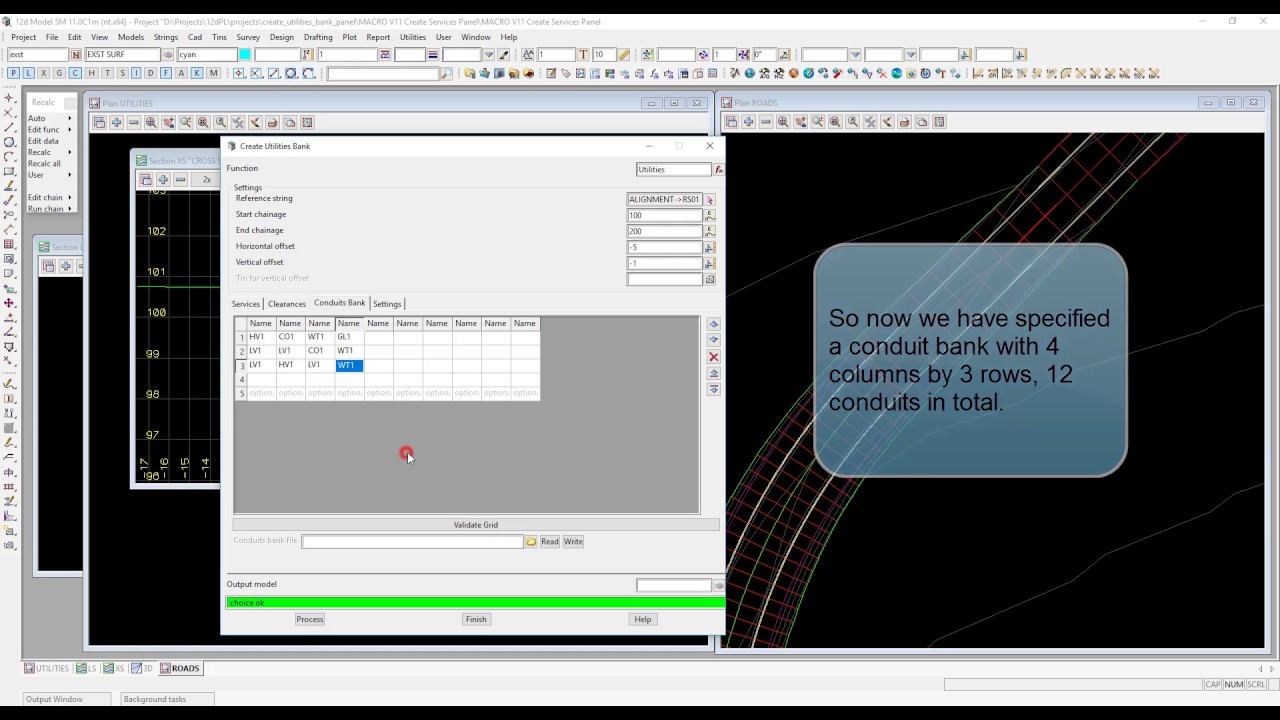
Task: Select the highlighted WT1 cell in row 3
Action: (349, 366)
